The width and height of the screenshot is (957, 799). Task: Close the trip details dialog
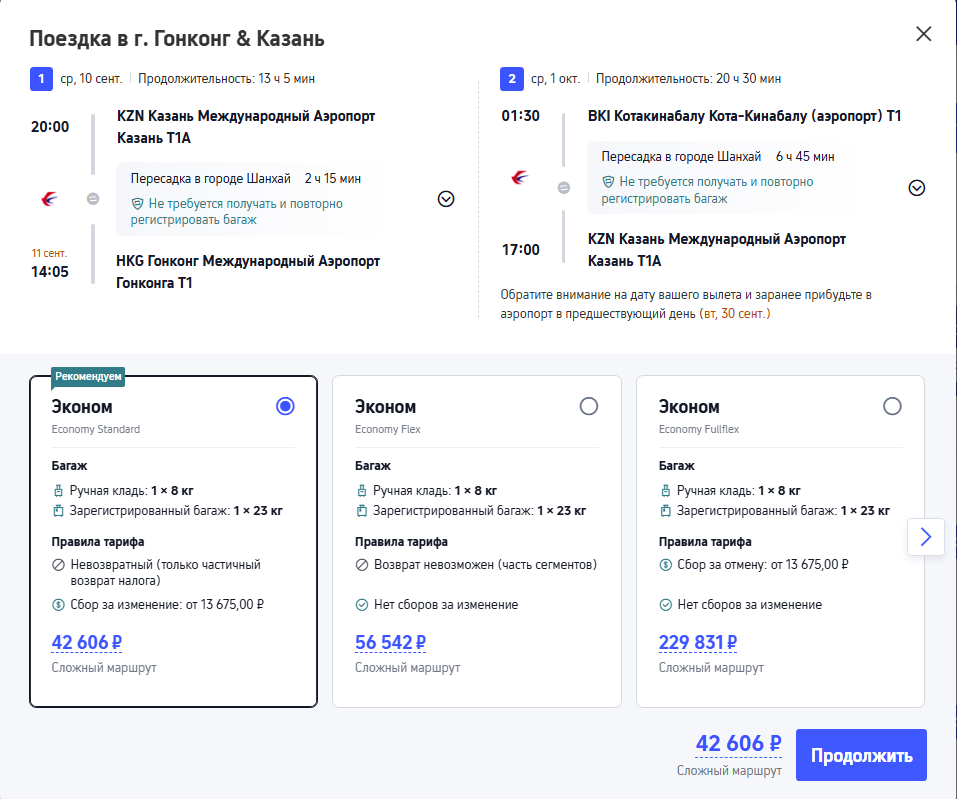click(x=924, y=34)
